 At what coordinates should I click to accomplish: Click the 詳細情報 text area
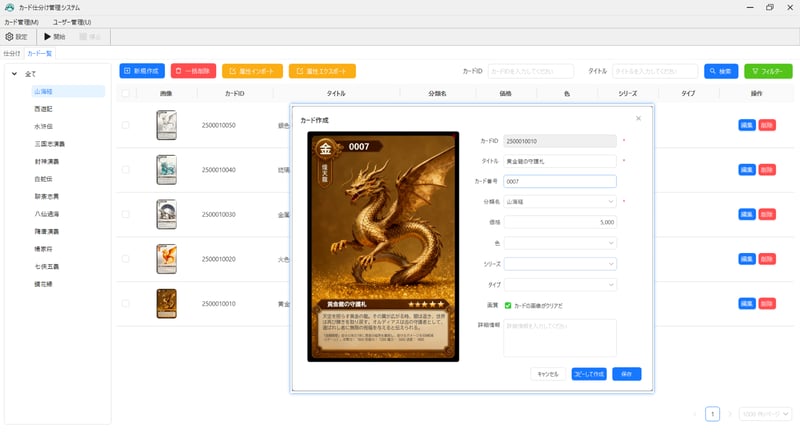click(x=560, y=336)
